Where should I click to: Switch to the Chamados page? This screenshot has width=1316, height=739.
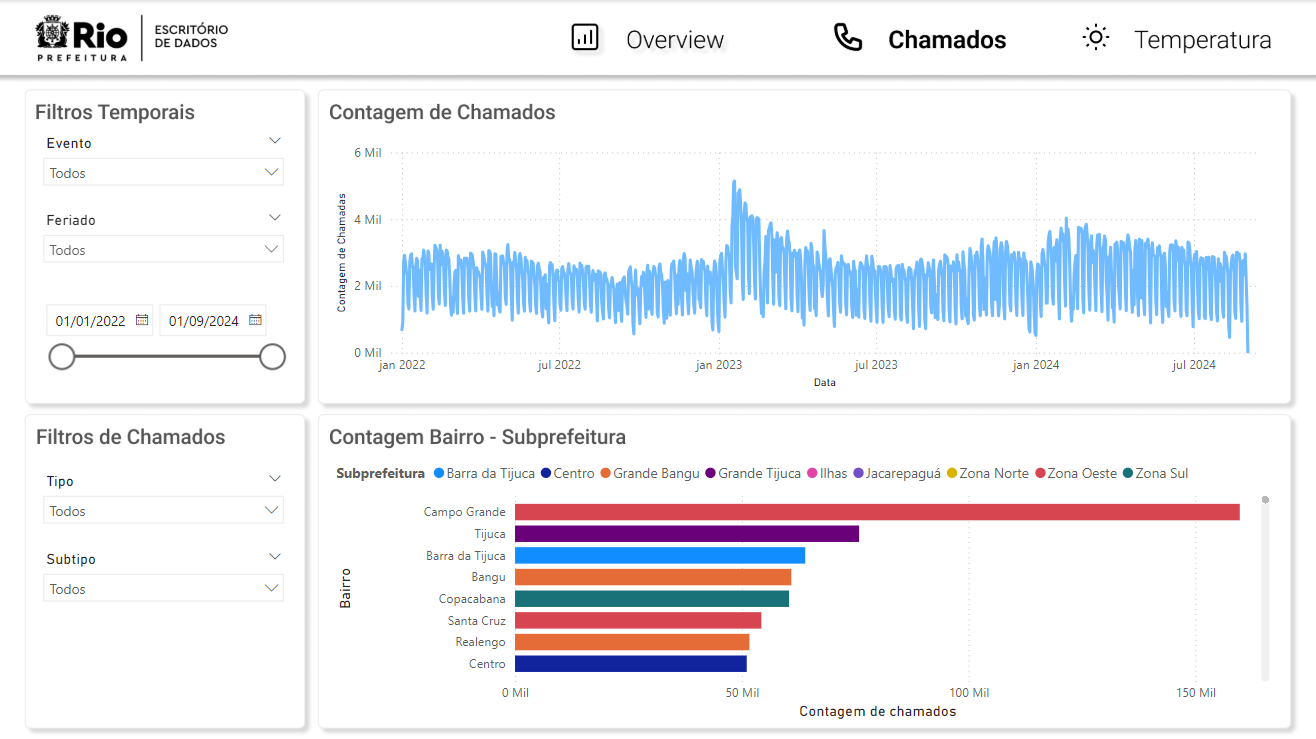tap(947, 40)
